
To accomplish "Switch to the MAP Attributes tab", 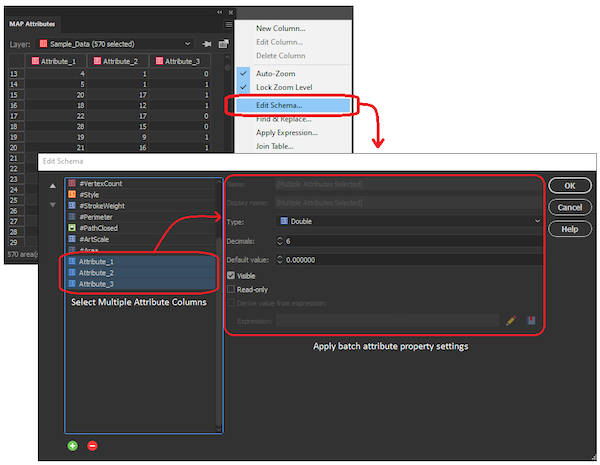I will (32, 24).
